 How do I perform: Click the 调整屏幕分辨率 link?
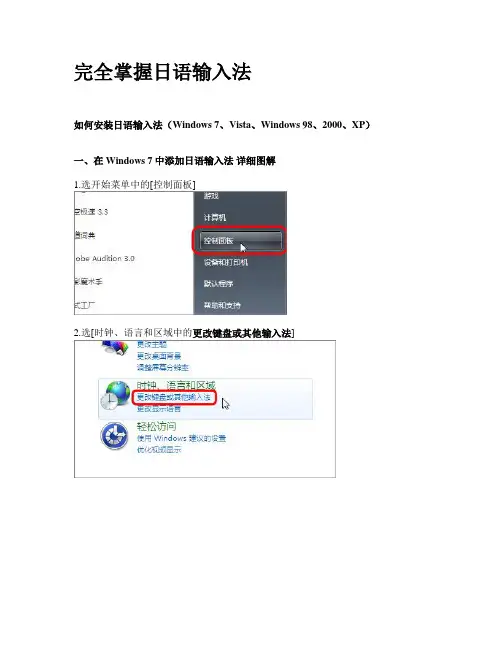coord(163,367)
